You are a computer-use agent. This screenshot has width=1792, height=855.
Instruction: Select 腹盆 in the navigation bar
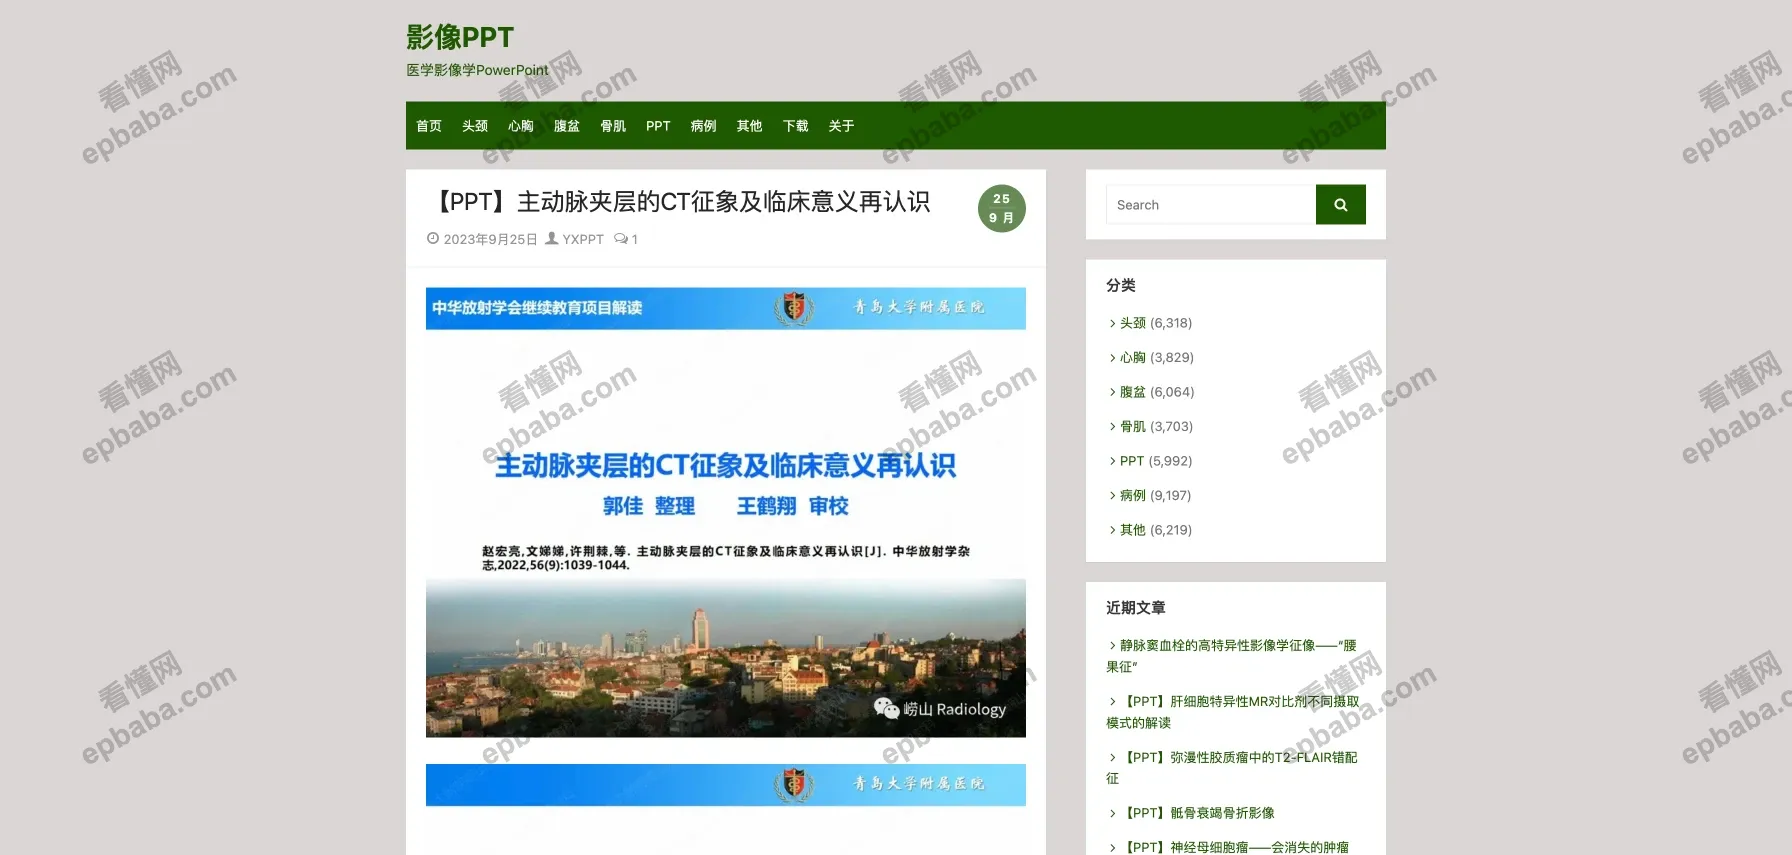(567, 126)
